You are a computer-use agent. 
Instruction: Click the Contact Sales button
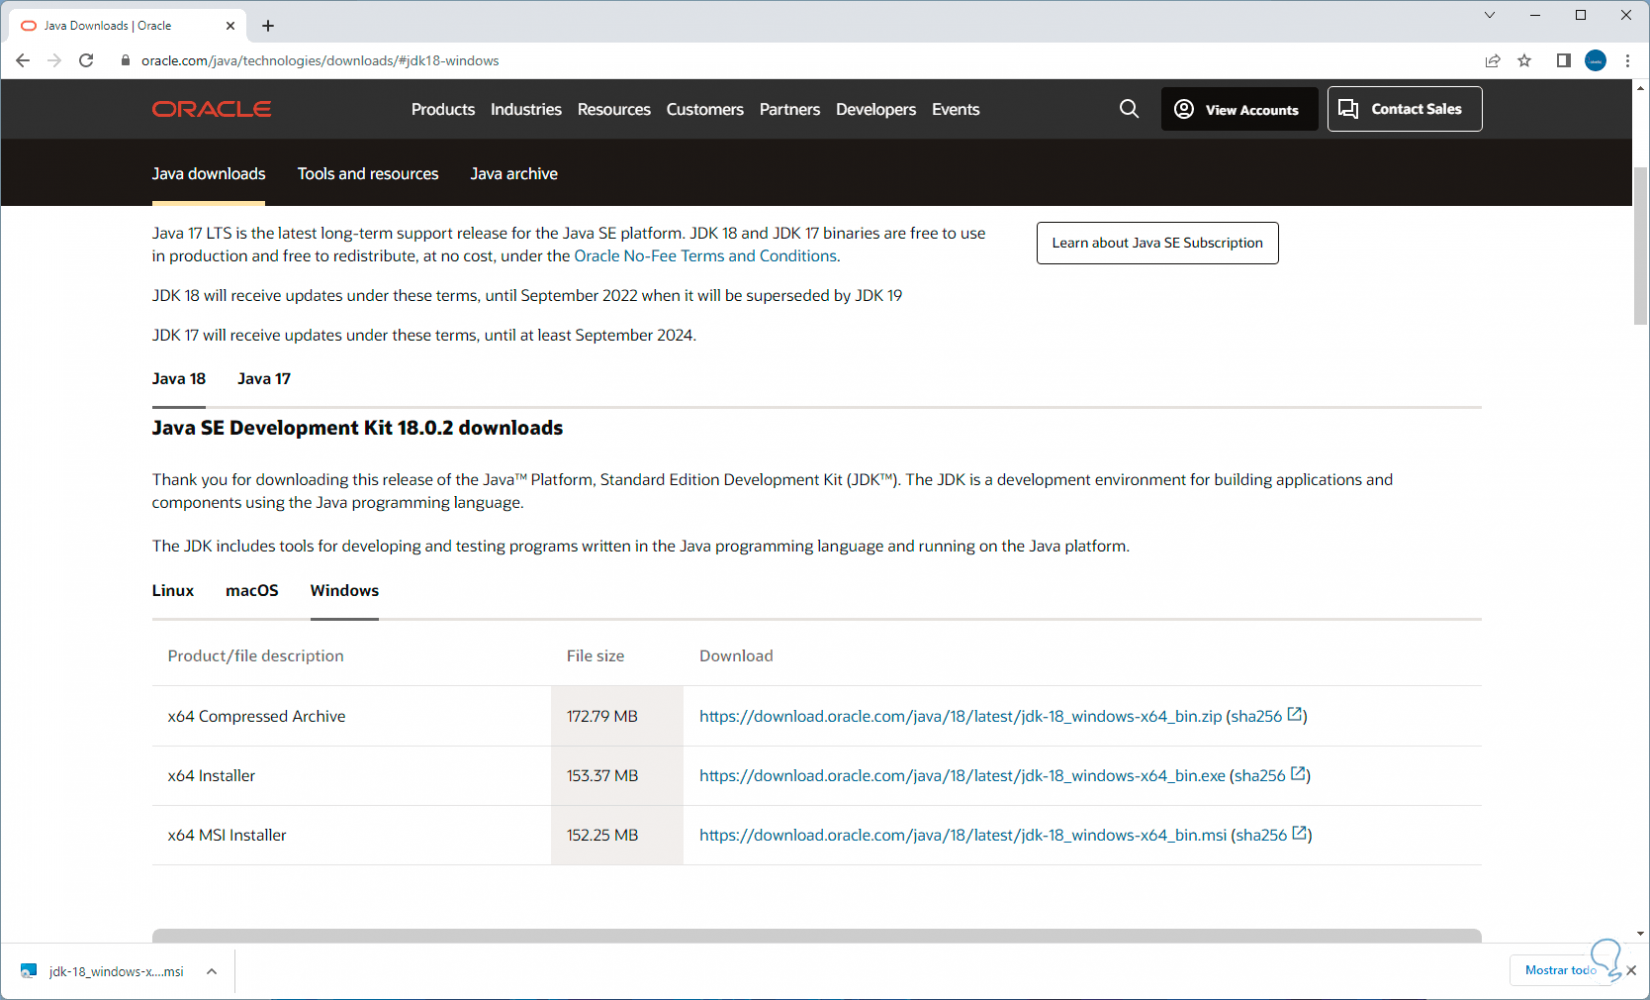1404,109
